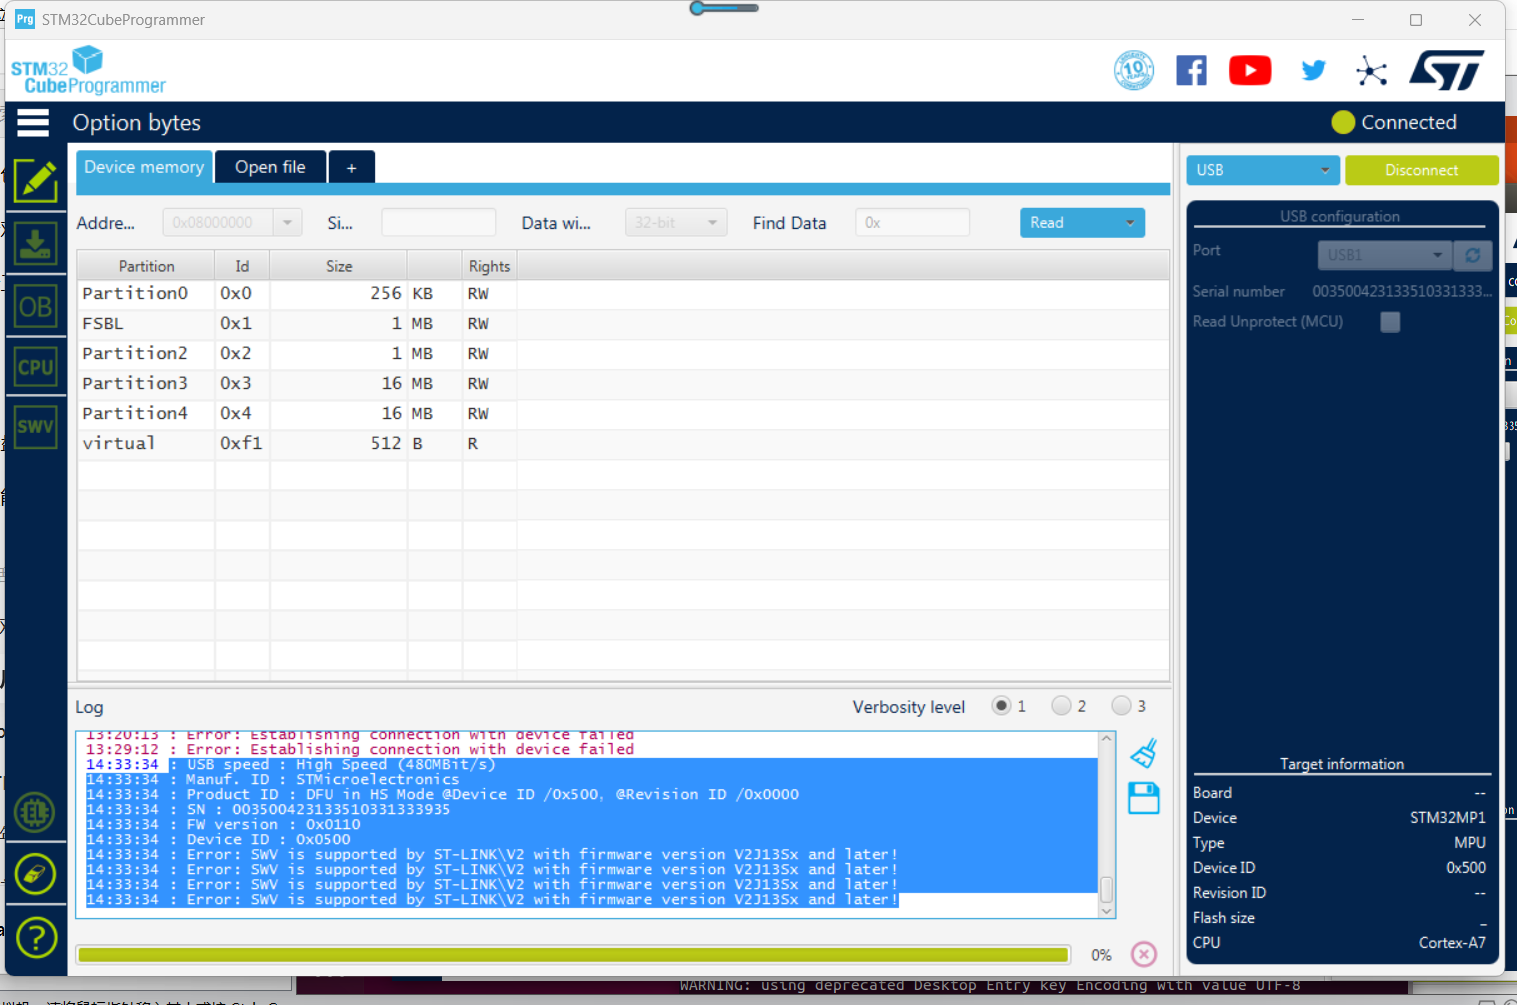This screenshot has width=1517, height=1005.
Task: Select the Partition2 row
Action: [x=623, y=354]
